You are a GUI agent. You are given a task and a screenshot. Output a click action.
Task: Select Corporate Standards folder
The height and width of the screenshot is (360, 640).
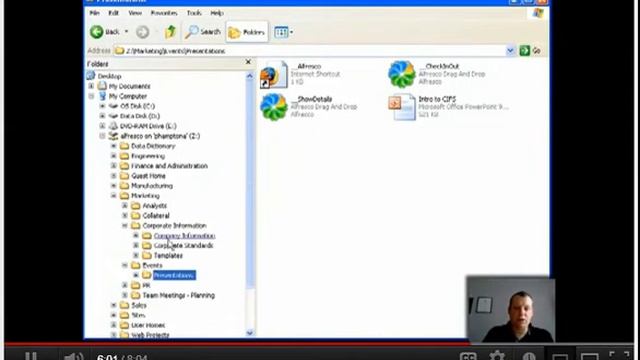183,245
